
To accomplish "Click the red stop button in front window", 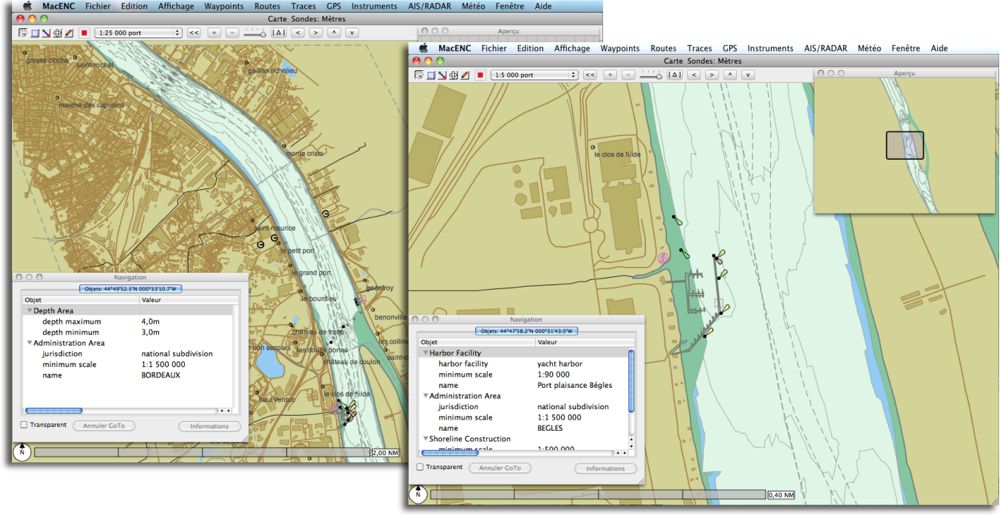I will (480, 75).
